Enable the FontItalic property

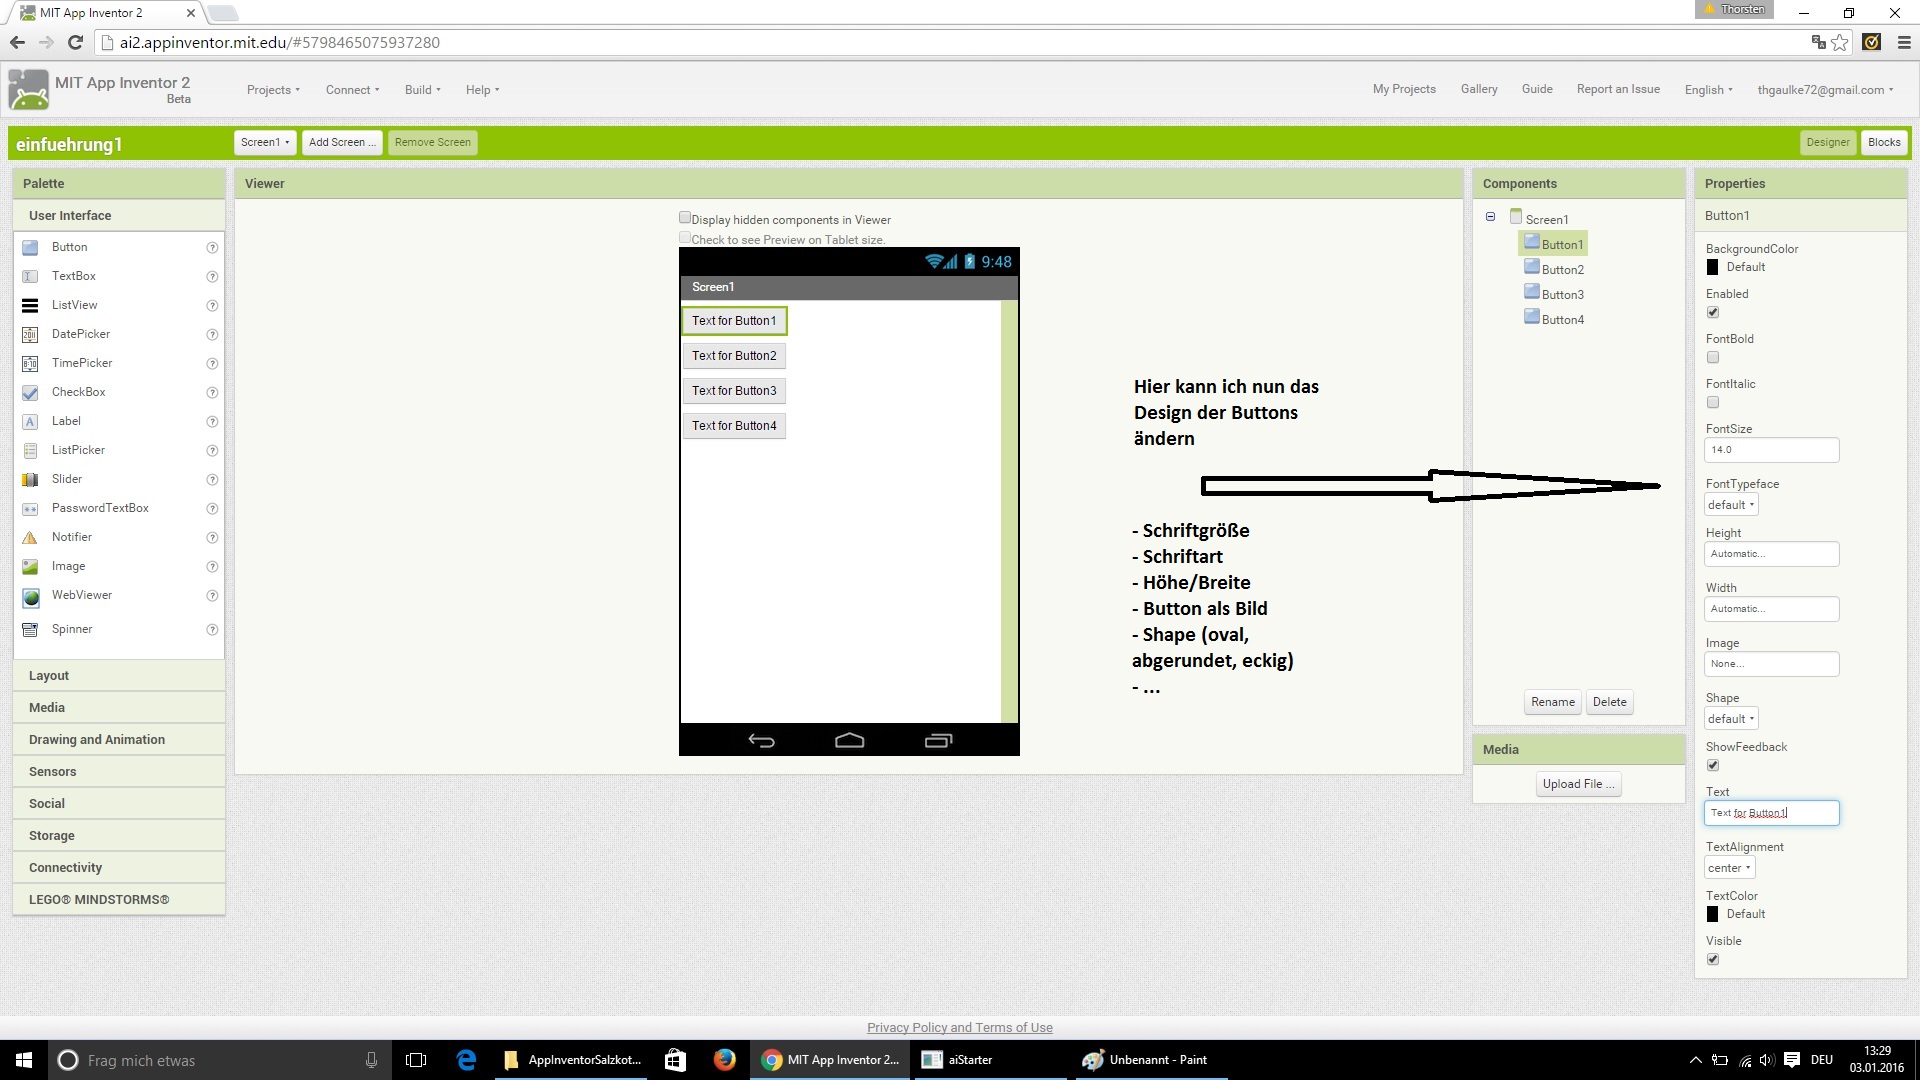coord(1713,402)
